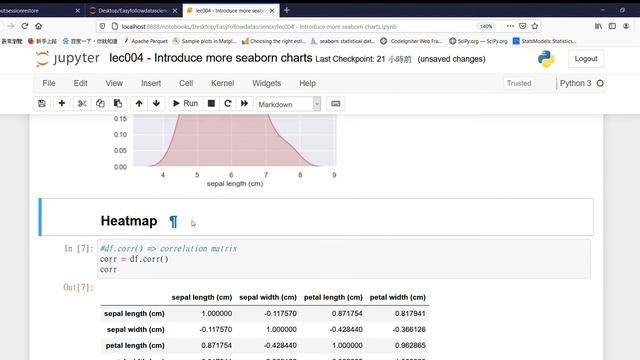
Task: Open the SciPy.org bookmark
Action: pos(478,41)
